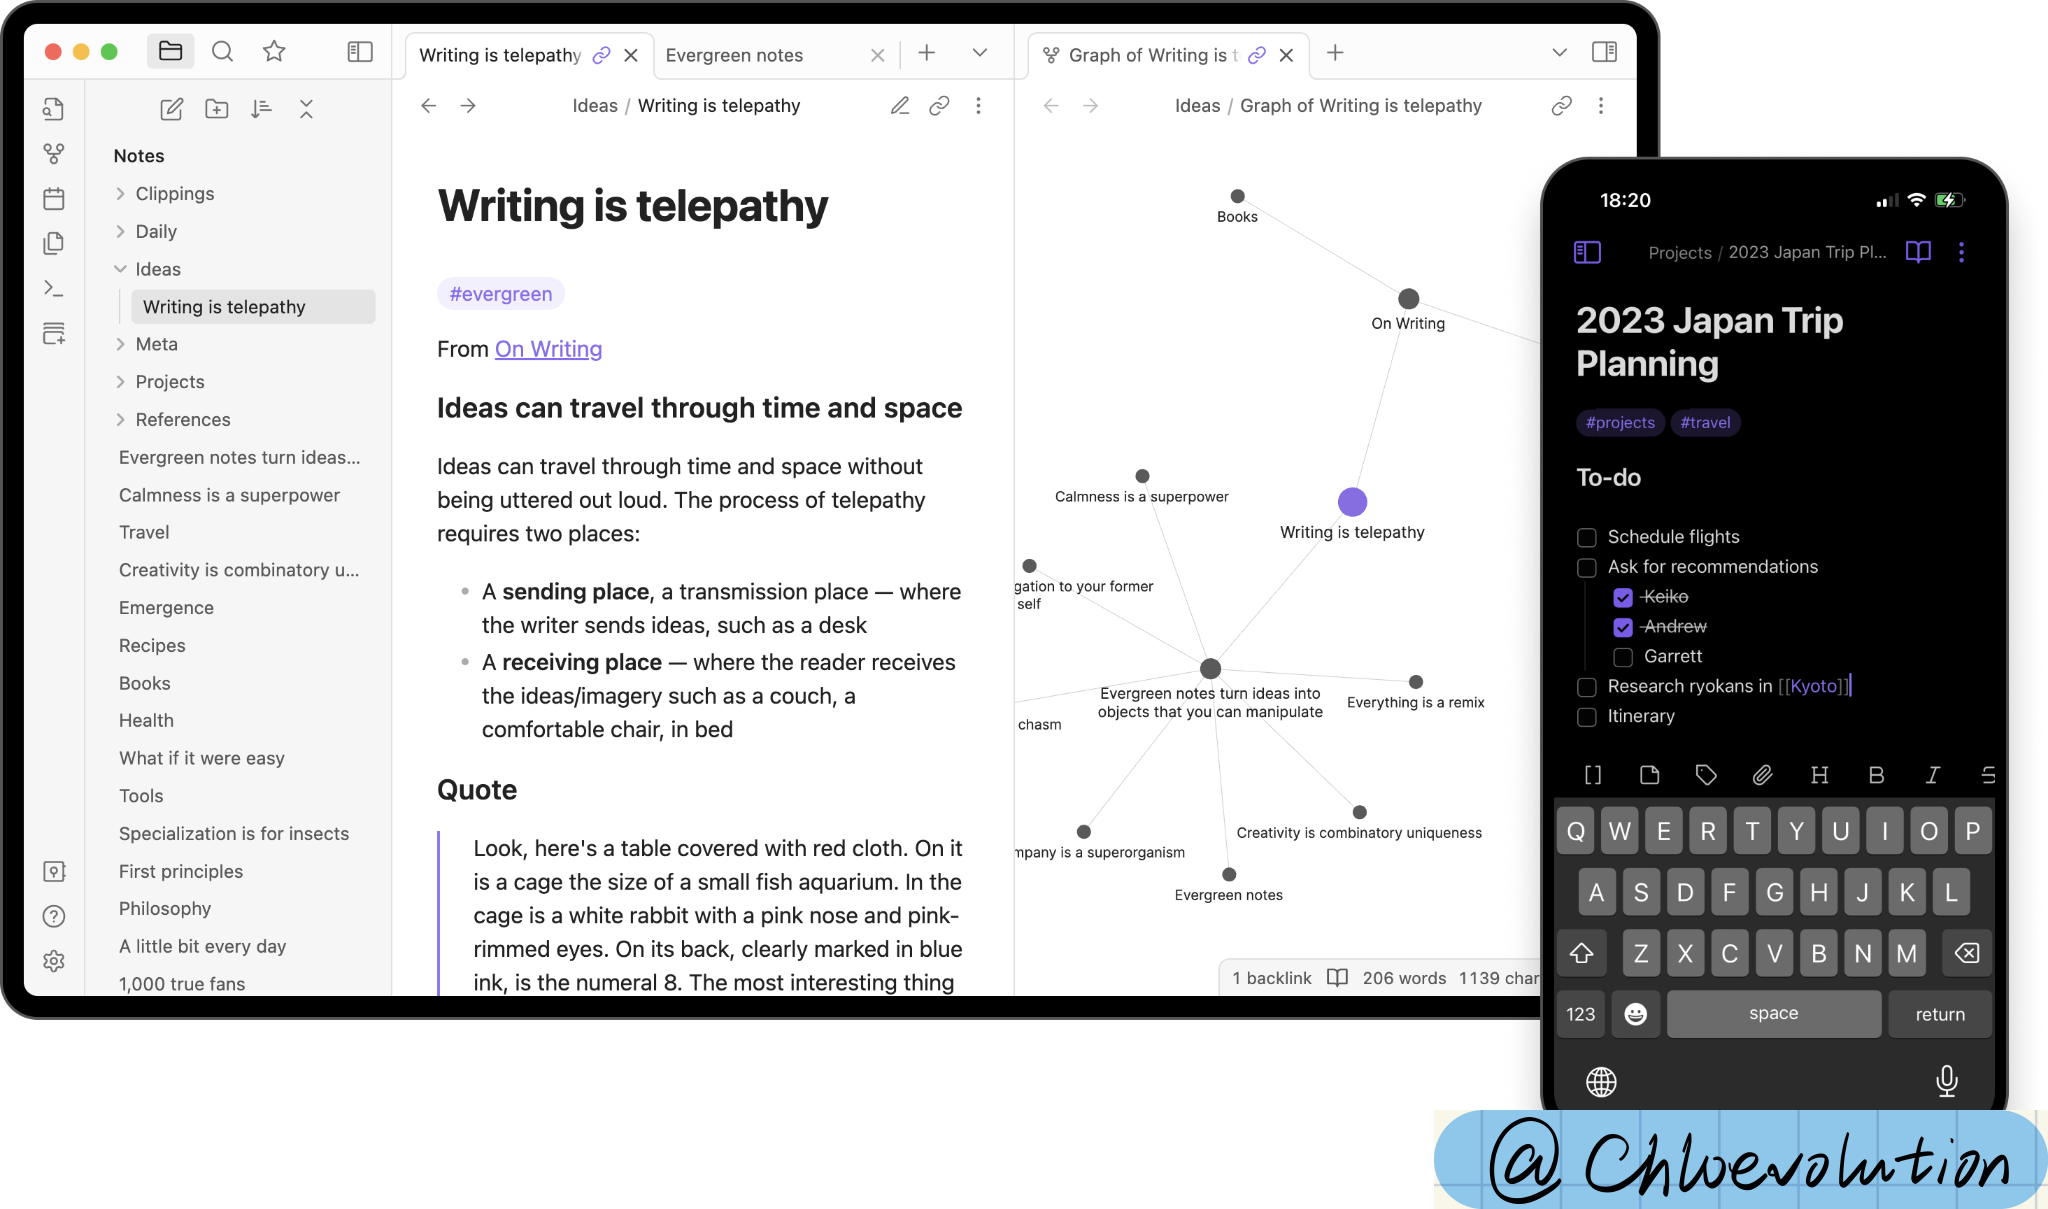Expand the Projects folder
Image resolution: width=2048 pixels, height=1209 pixels.
click(120, 382)
